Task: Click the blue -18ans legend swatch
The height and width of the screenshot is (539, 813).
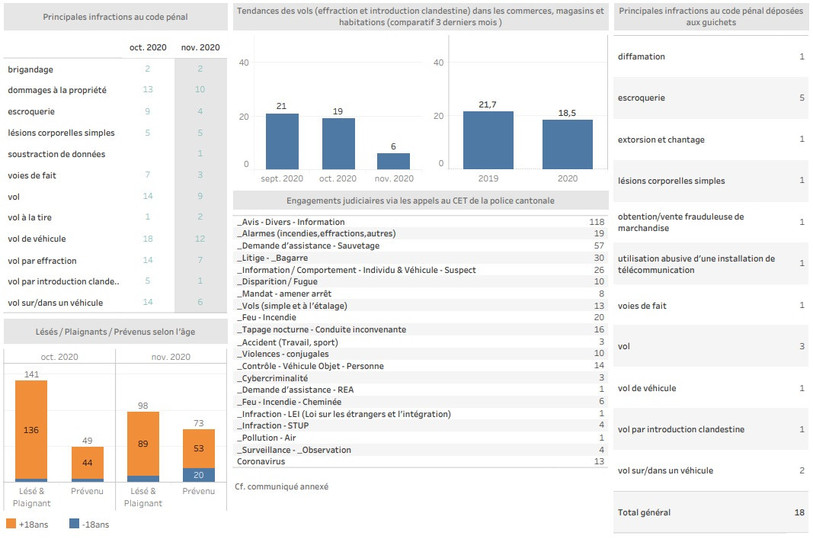Action: pos(74,523)
